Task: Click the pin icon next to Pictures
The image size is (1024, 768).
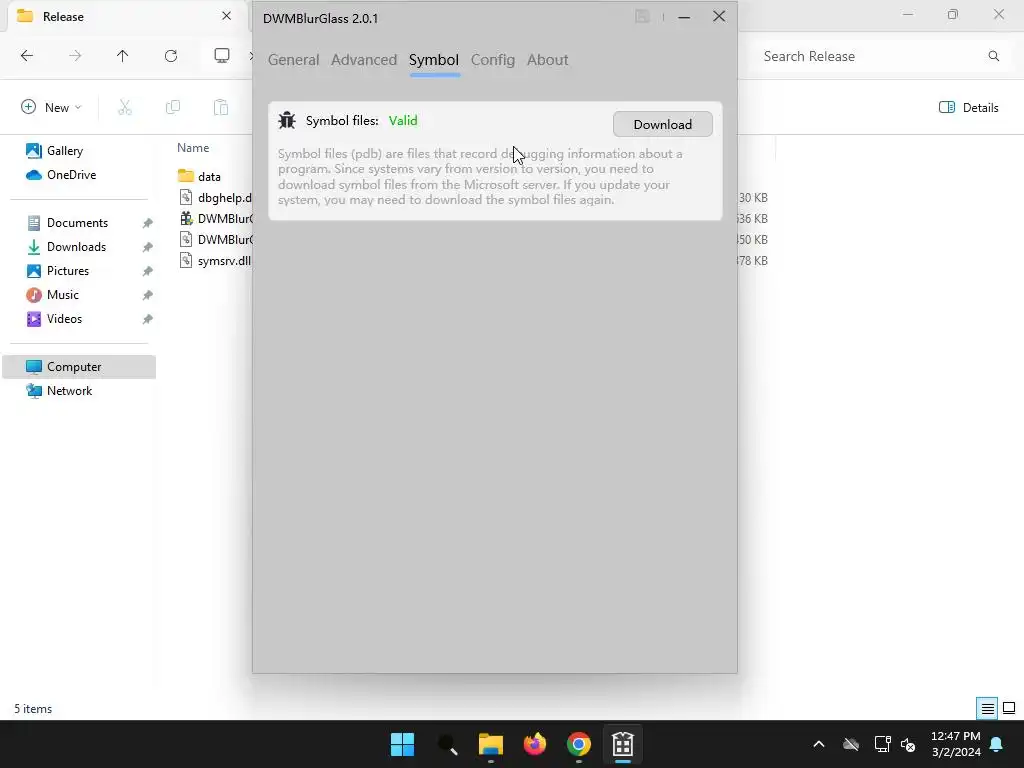Action: tap(148, 271)
